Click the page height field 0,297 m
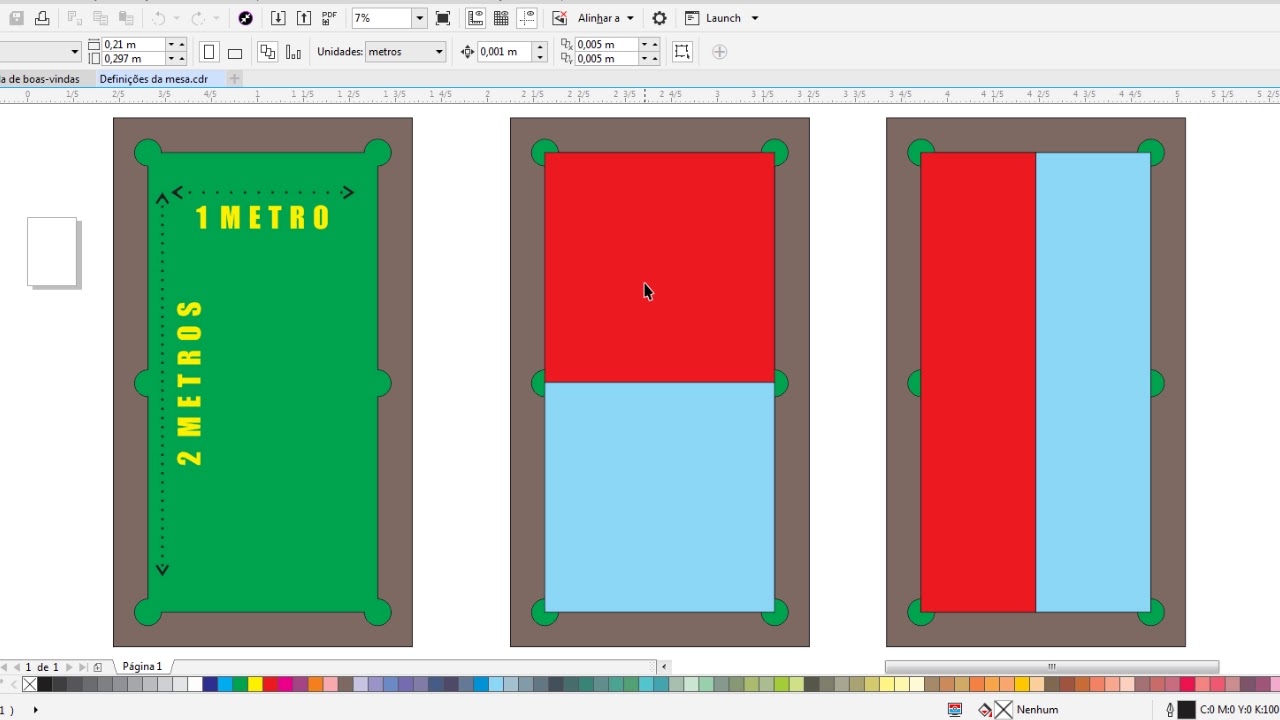 click(x=134, y=59)
